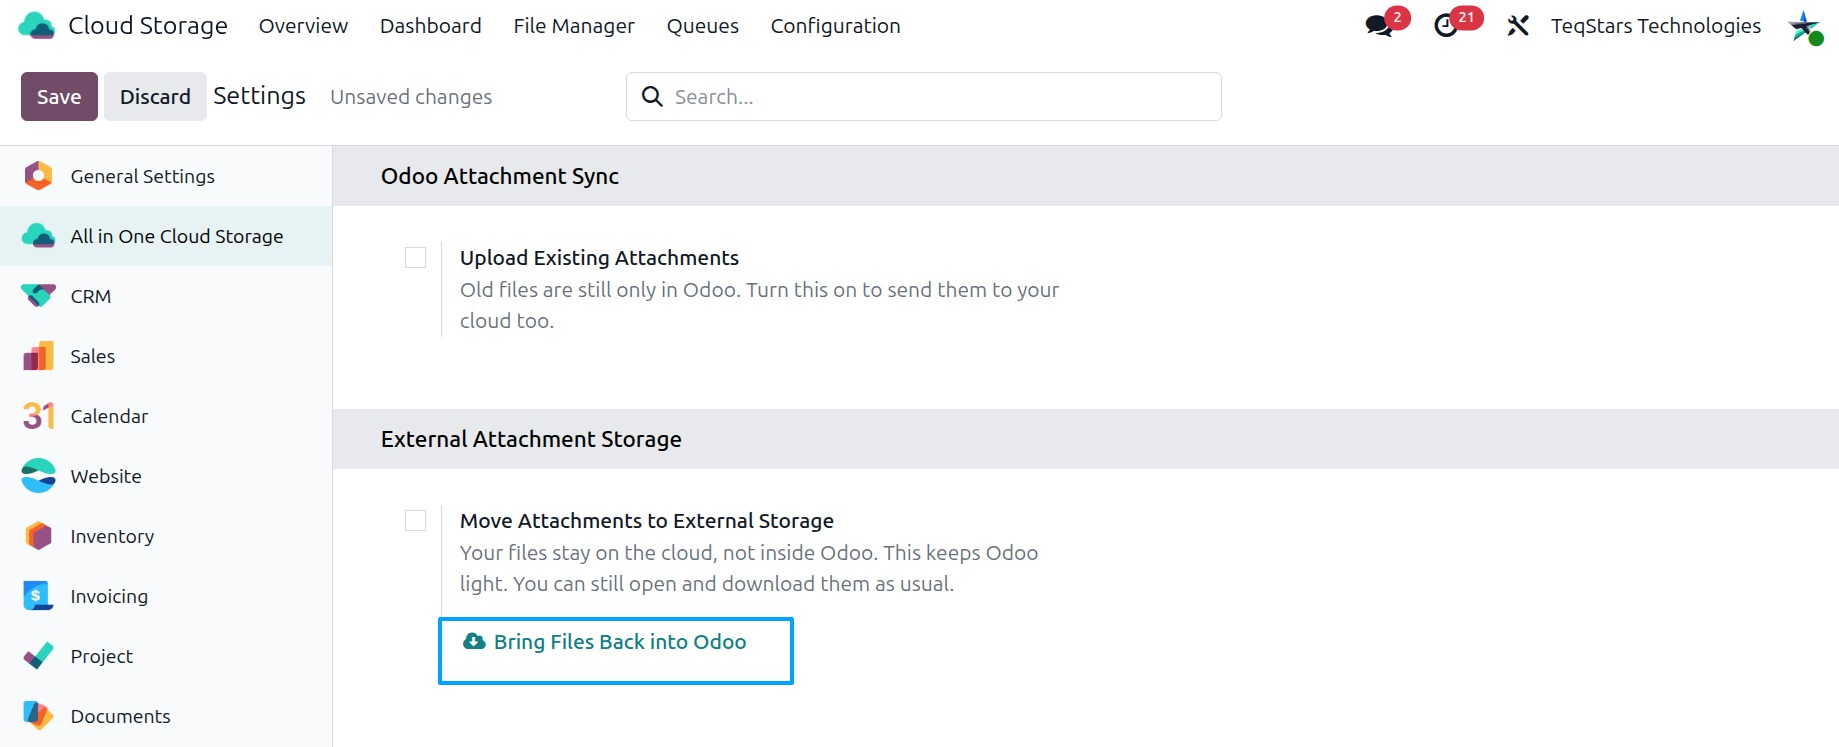The image size is (1839, 747).
Task: Go to File Manager menu
Action: point(574,26)
